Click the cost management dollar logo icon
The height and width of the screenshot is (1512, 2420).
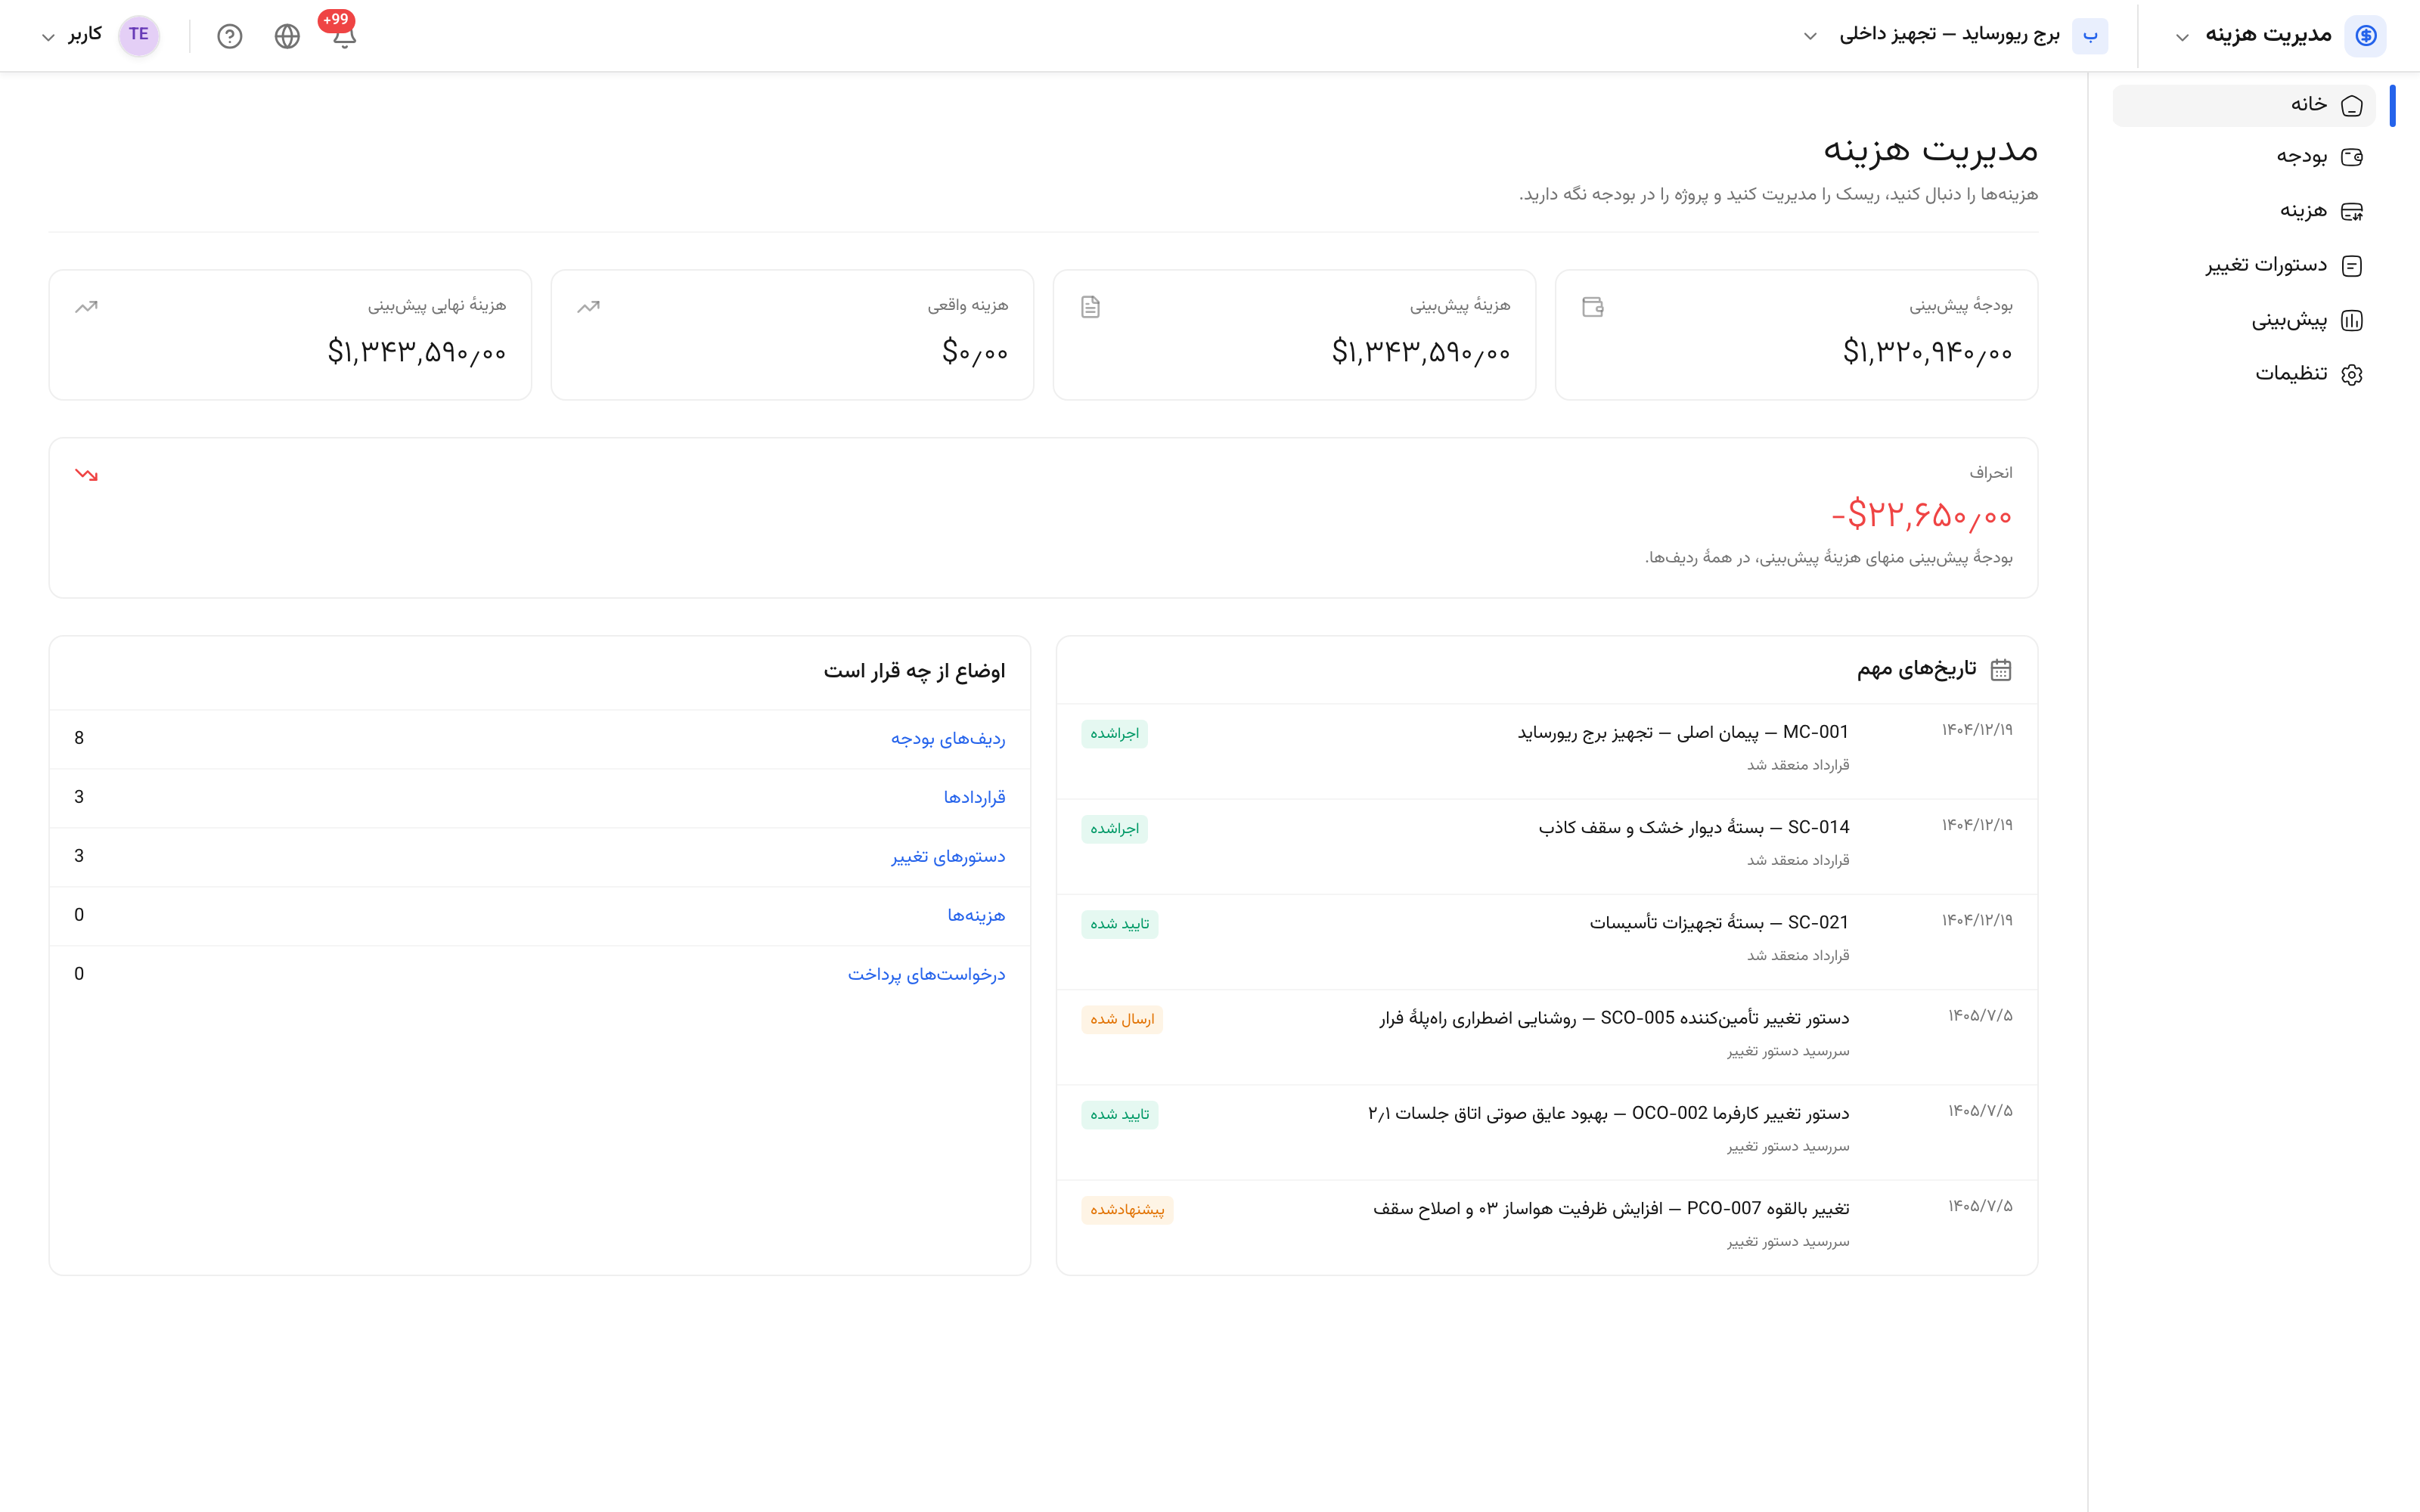(x=2365, y=35)
